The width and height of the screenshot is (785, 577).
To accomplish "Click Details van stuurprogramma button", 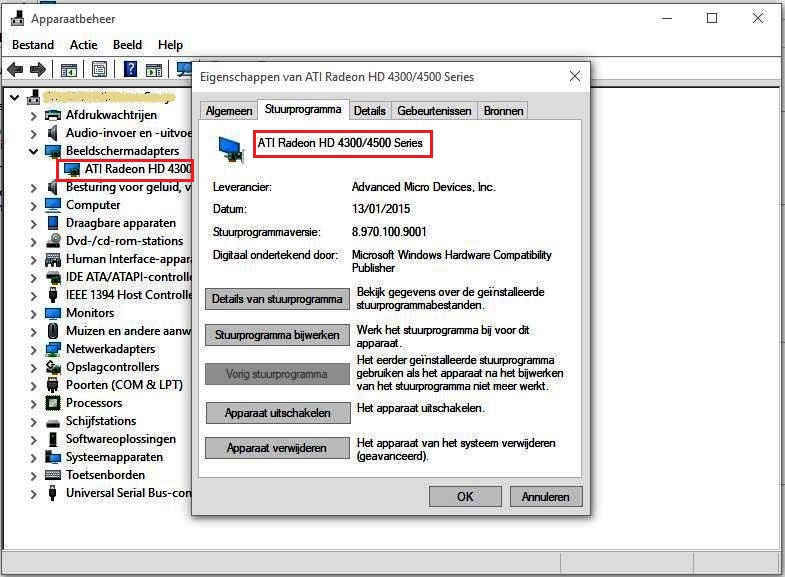I will tap(277, 299).
